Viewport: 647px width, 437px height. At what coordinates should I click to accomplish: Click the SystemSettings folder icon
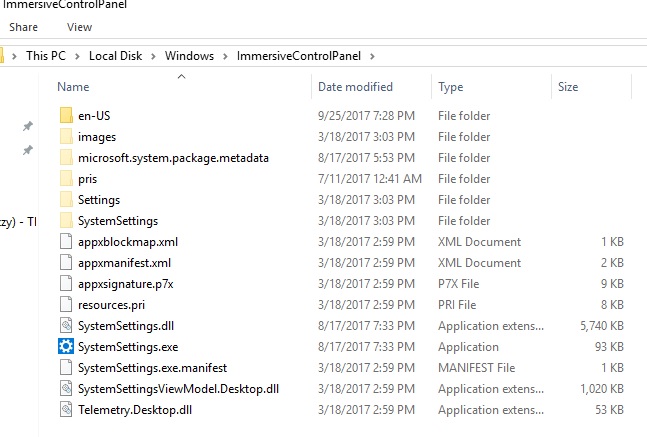click(x=66, y=221)
